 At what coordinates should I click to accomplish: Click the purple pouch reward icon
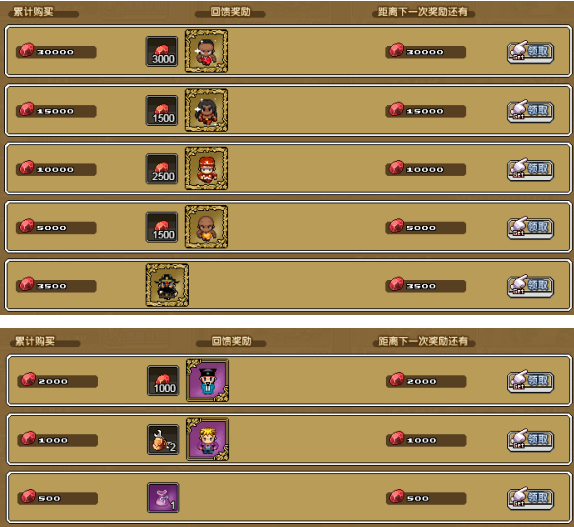click(x=163, y=497)
